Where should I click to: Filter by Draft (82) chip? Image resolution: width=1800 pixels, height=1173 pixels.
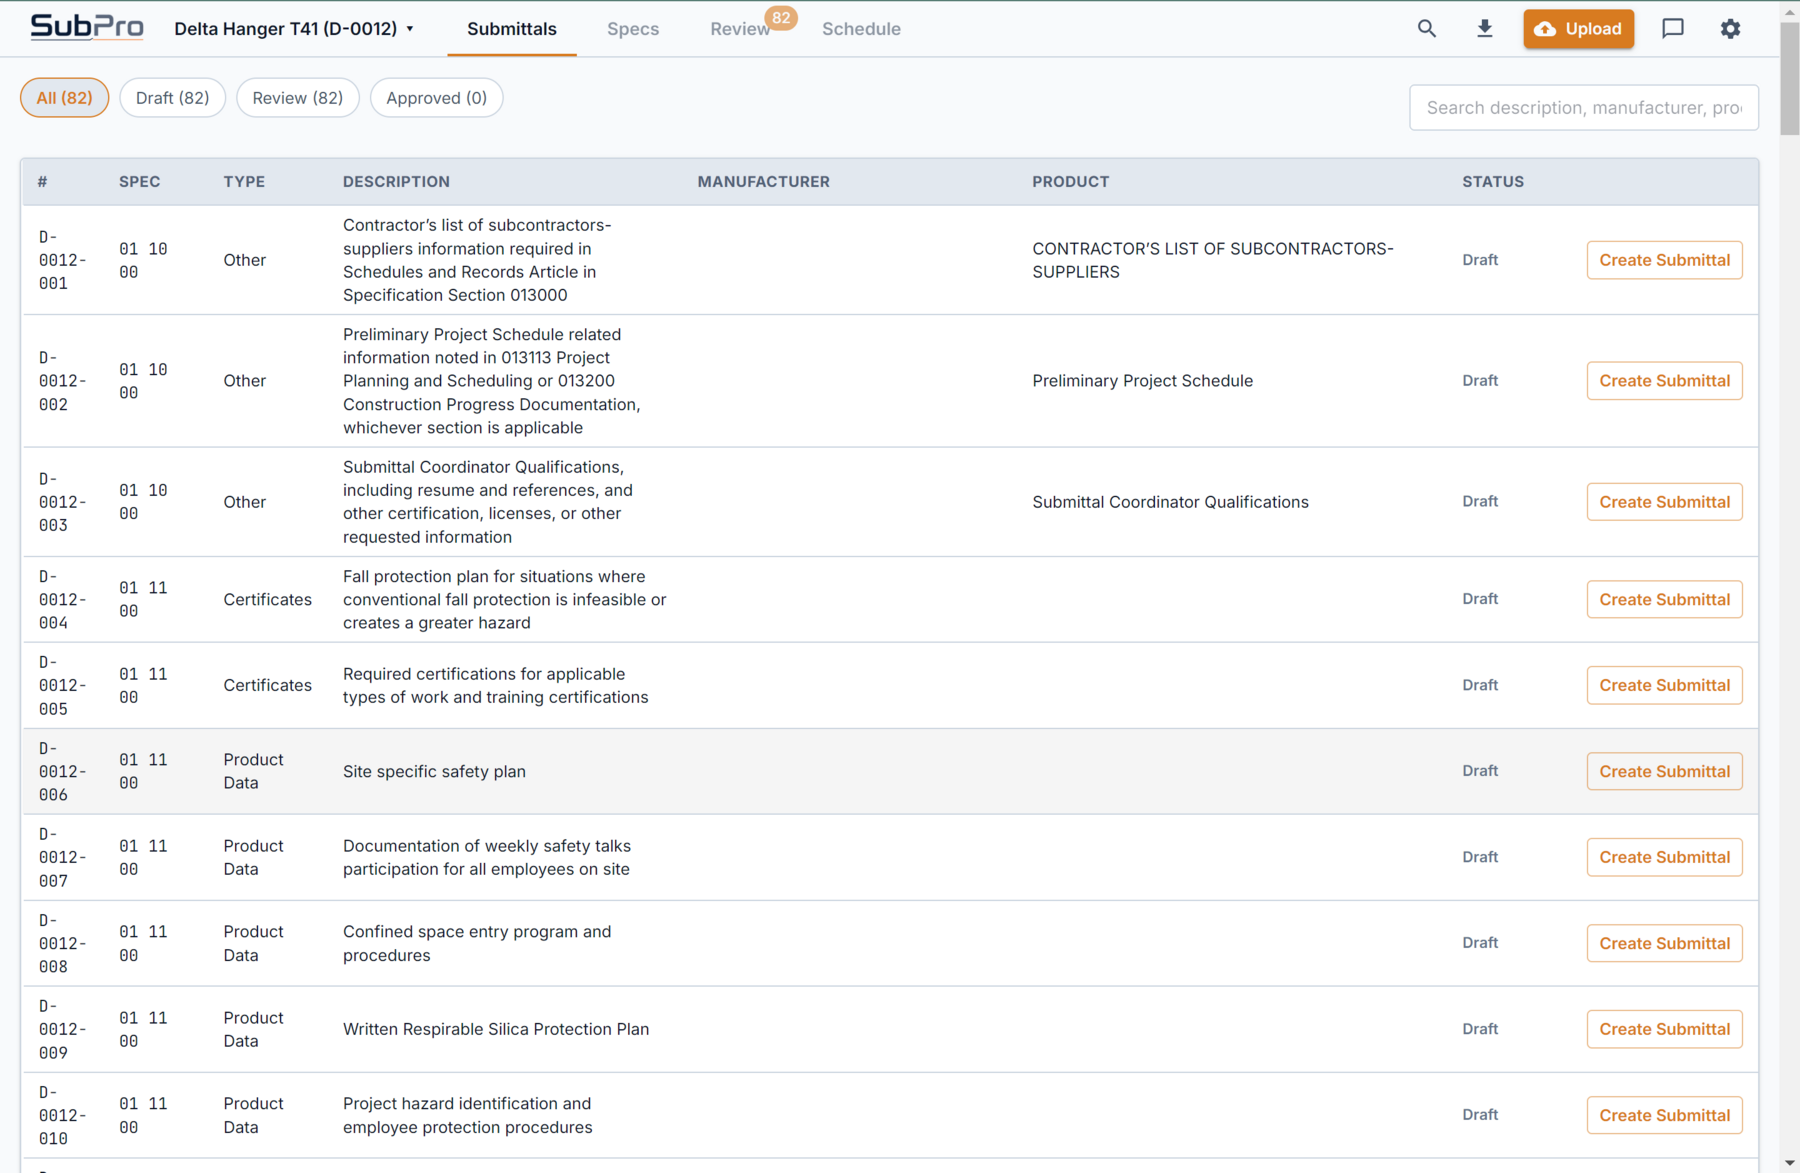tap(173, 98)
